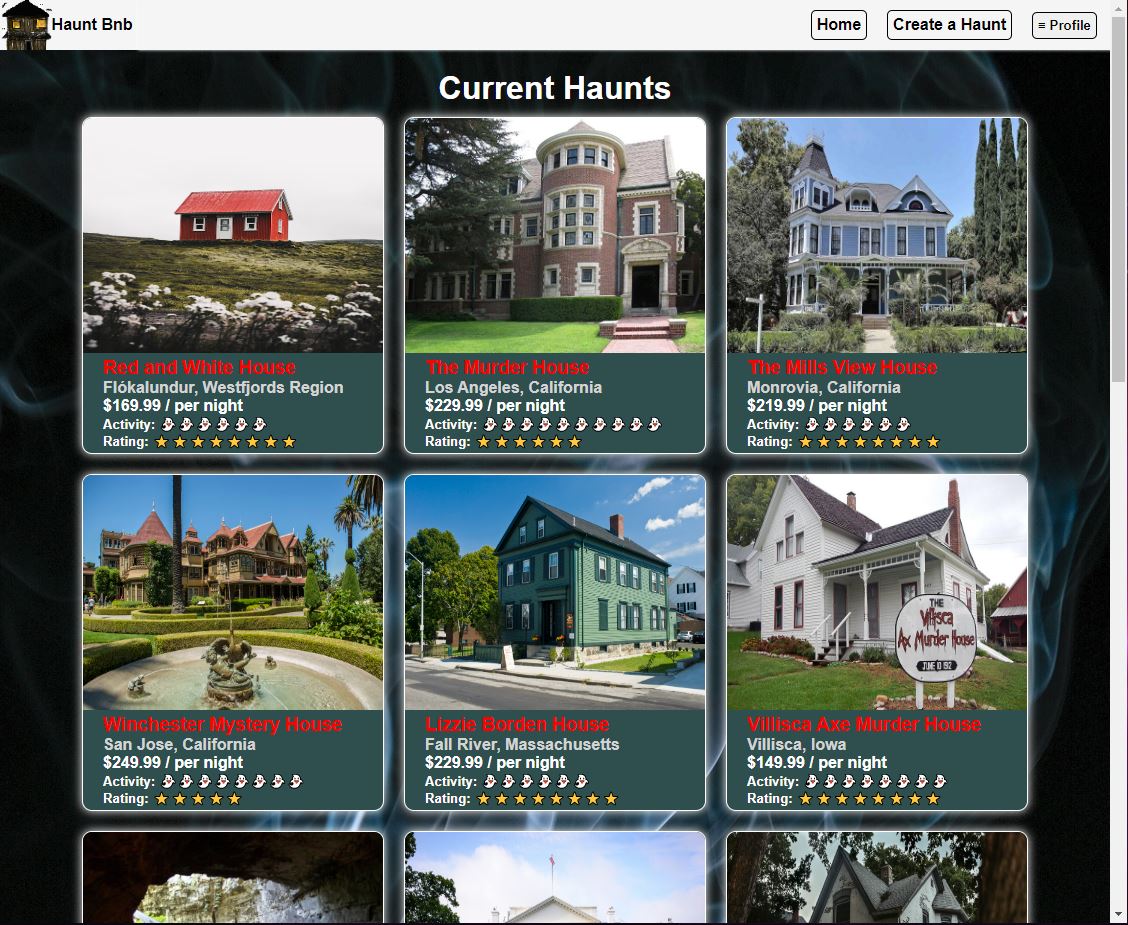Click the San Jose, California location text

tap(179, 744)
